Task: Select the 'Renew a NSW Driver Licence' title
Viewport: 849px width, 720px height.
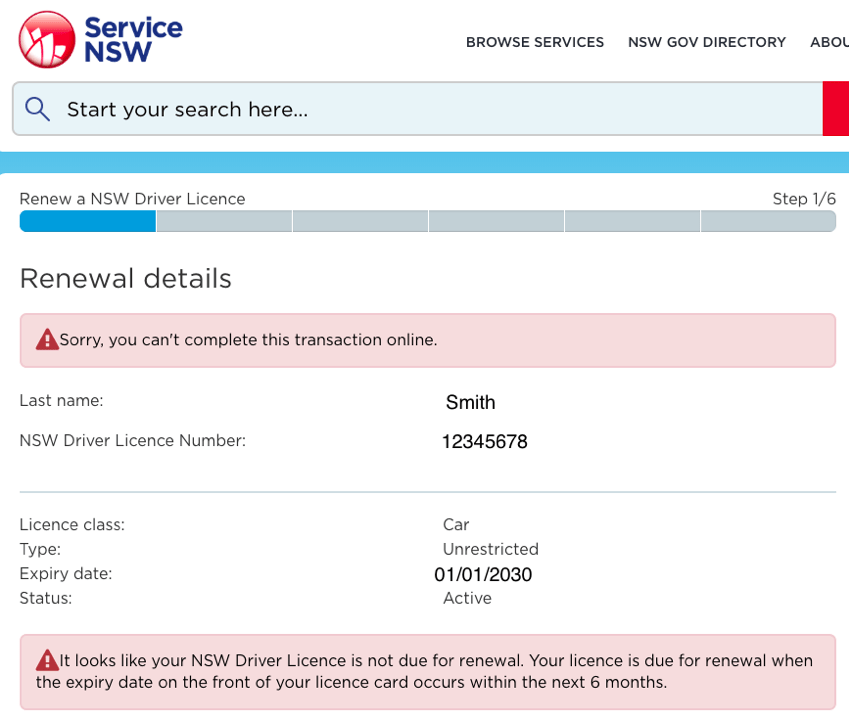Action: 133,199
